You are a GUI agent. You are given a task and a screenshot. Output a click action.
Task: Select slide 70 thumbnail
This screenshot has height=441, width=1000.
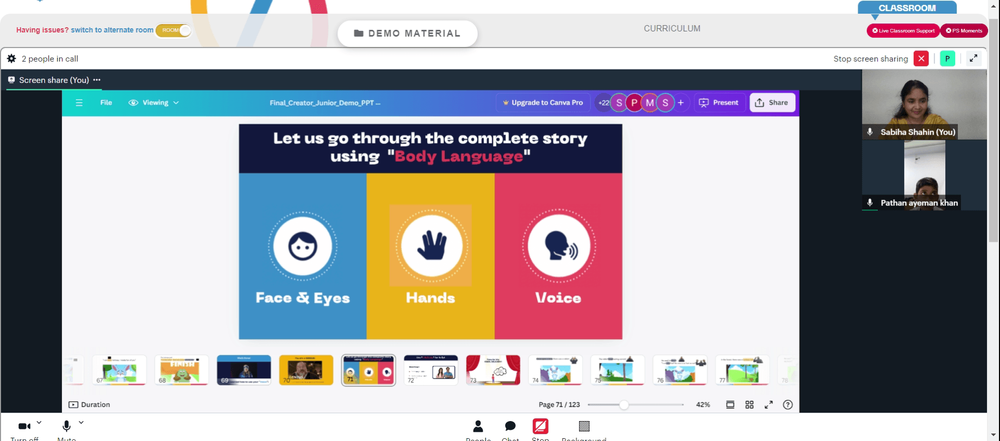pos(306,370)
